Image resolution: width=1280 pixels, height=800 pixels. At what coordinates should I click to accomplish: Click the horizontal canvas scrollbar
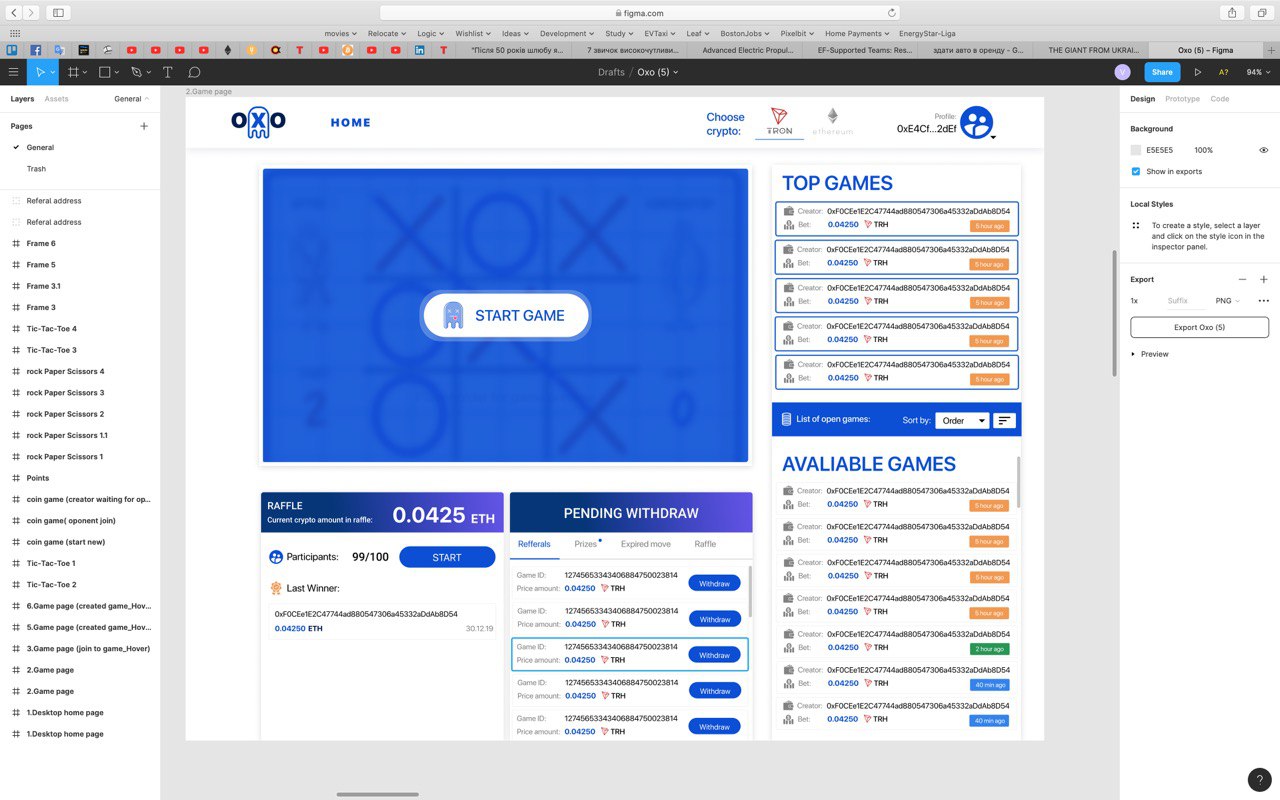pos(377,795)
